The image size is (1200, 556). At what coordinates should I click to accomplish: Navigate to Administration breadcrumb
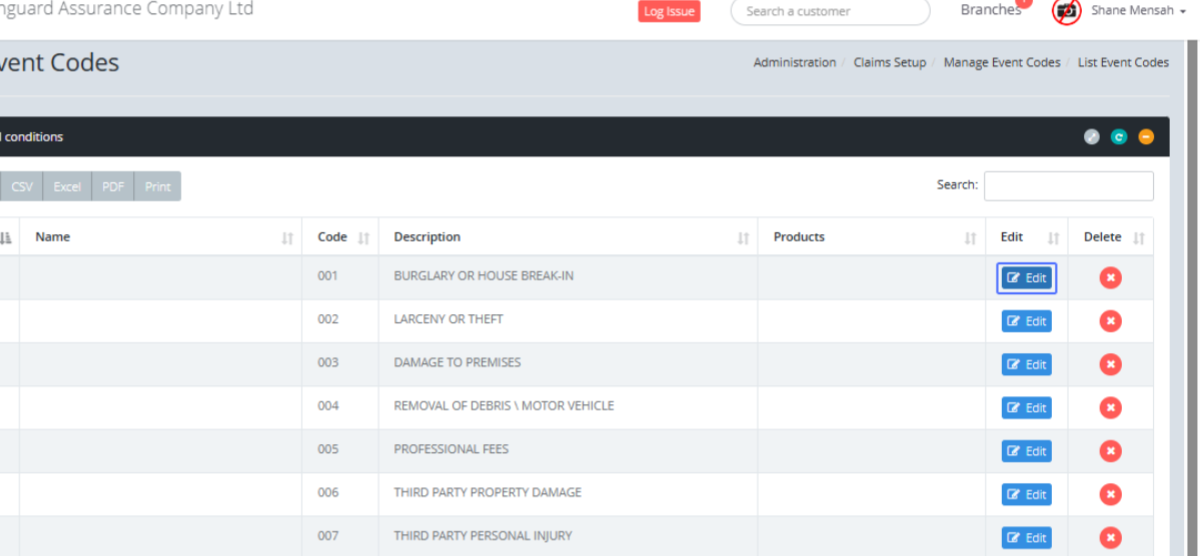pyautogui.click(x=794, y=62)
